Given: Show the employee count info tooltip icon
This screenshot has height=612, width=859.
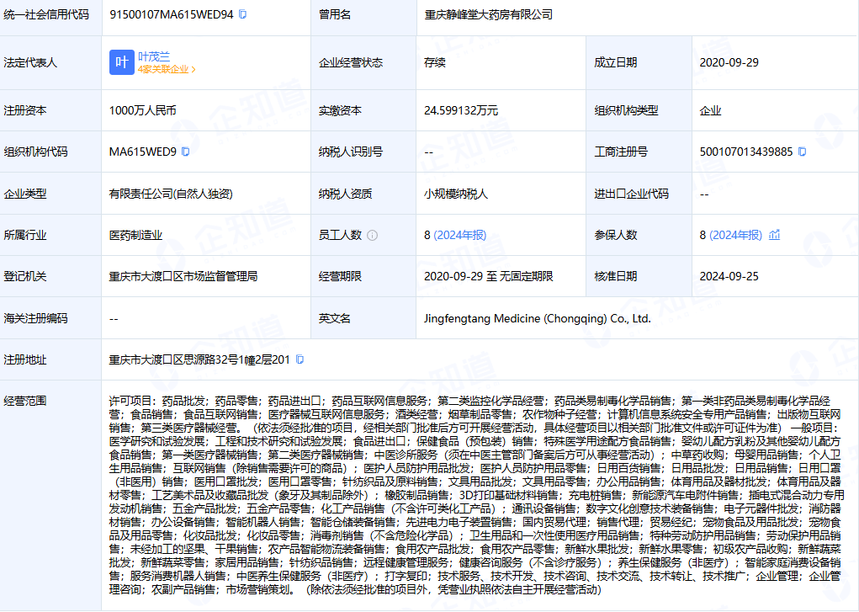Looking at the screenshot, I should [373, 236].
